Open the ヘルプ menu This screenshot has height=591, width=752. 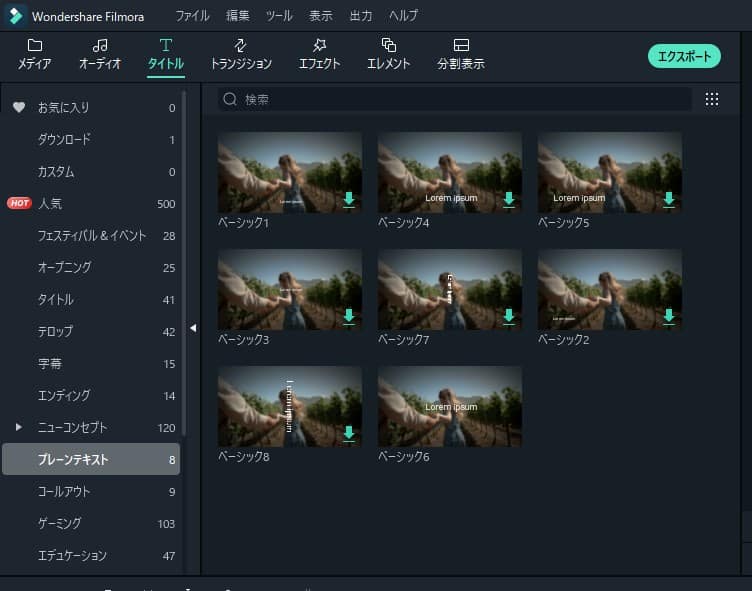(x=403, y=16)
